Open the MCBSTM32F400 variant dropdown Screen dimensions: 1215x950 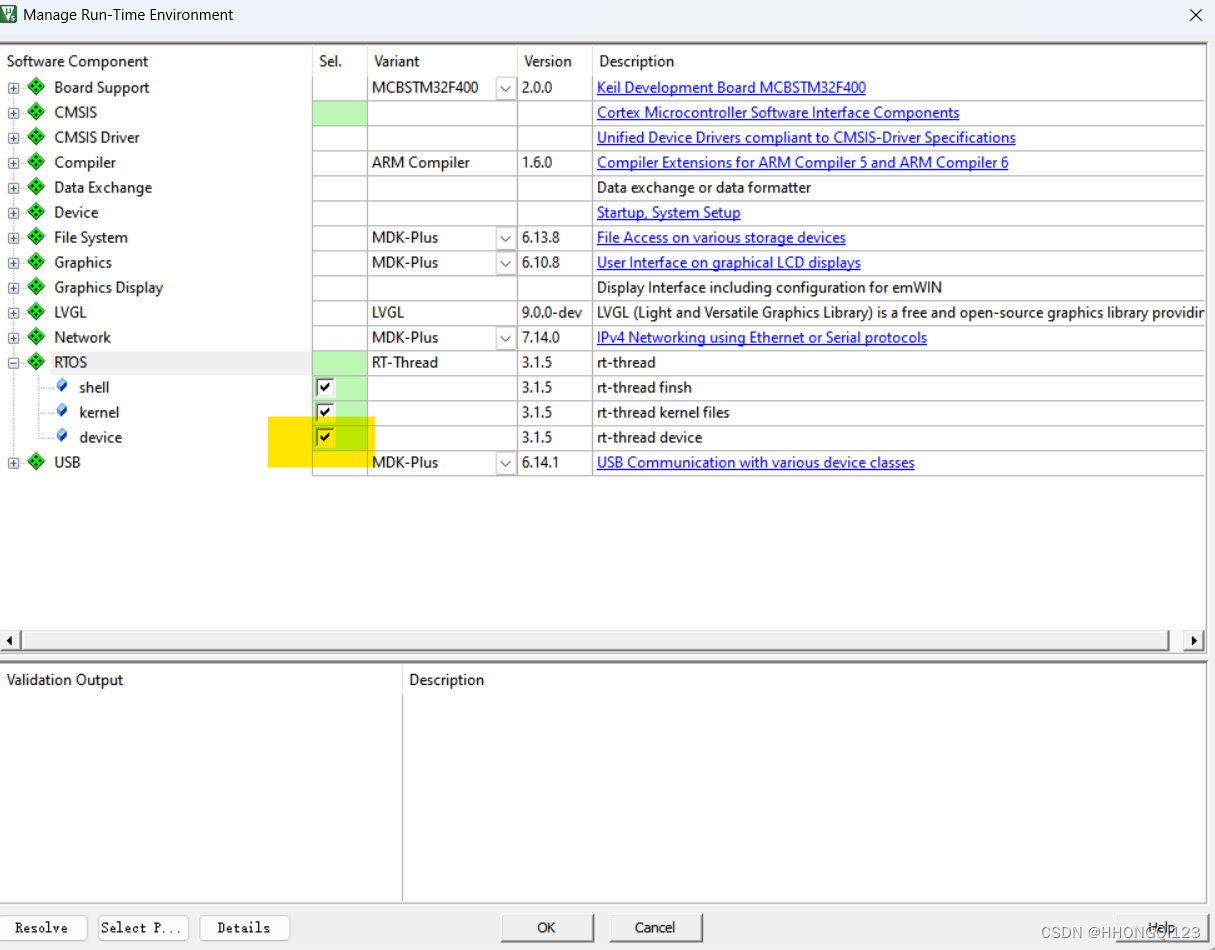[506, 88]
